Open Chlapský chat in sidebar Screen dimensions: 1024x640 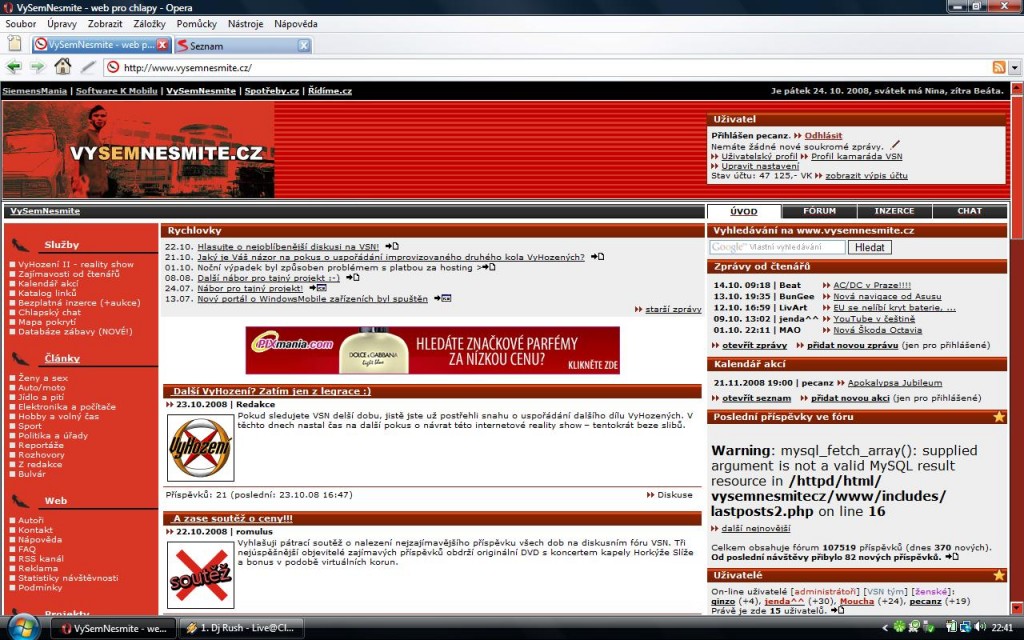pyautogui.click(x=50, y=312)
